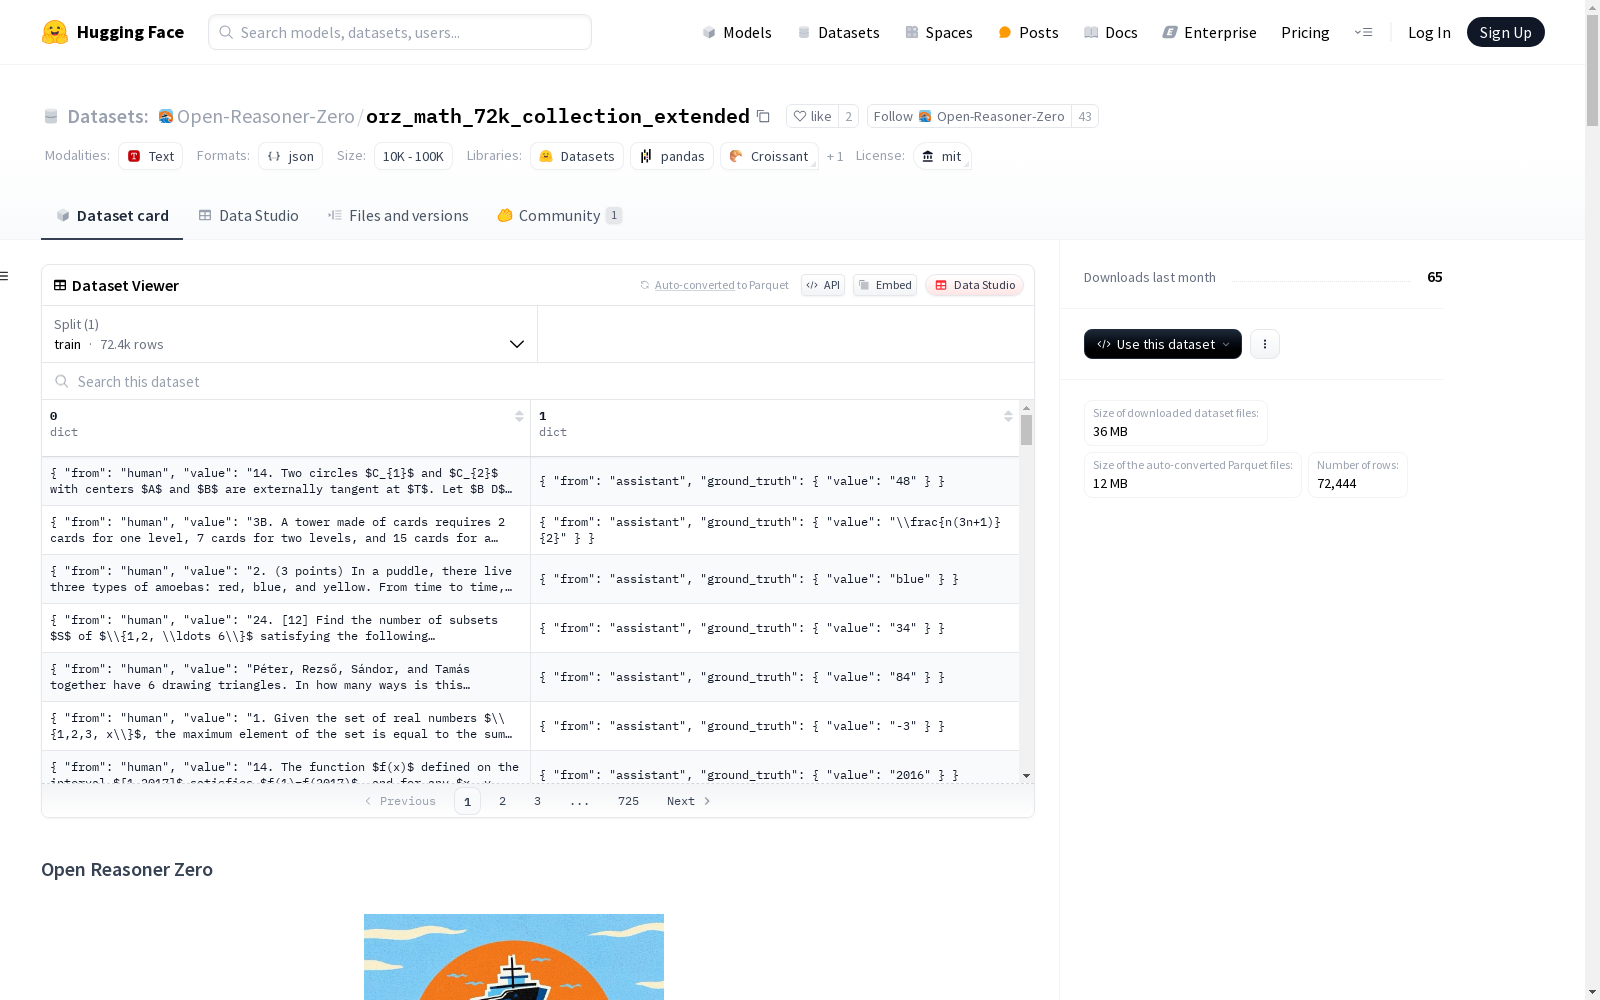Image resolution: width=1600 pixels, height=1000 pixels.
Task: Filter by Text modality tag
Action: tap(150, 156)
